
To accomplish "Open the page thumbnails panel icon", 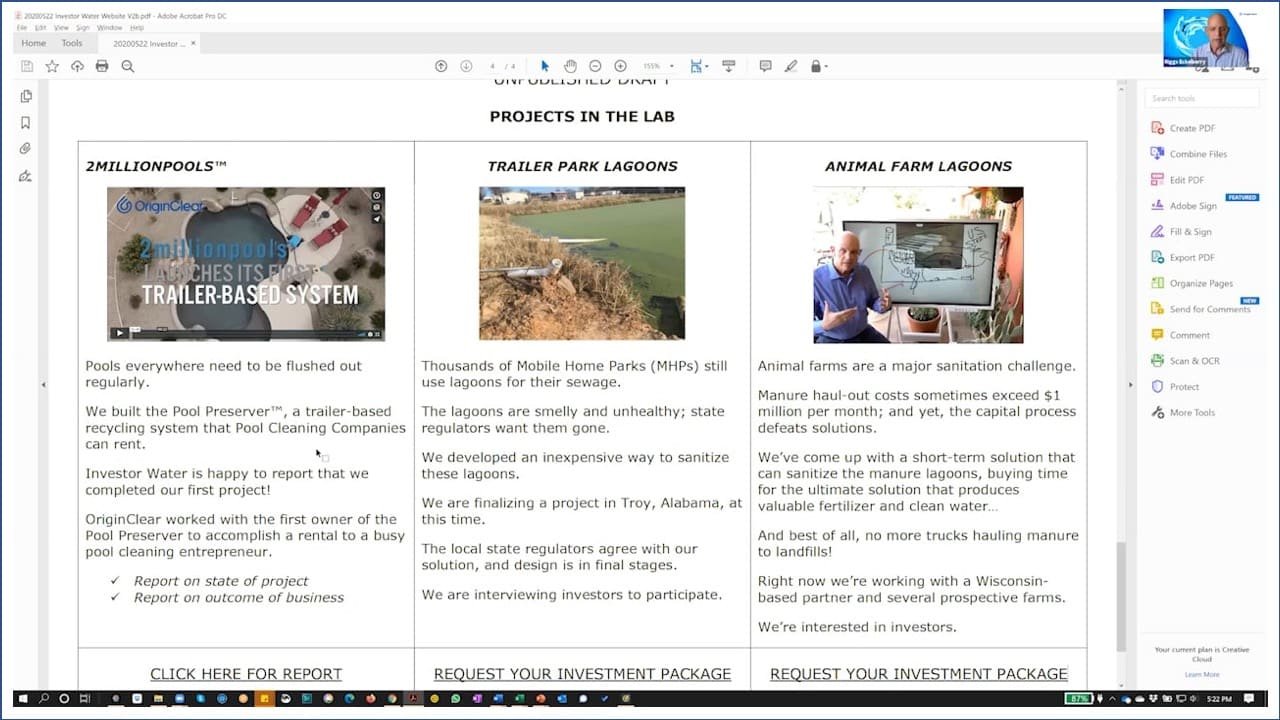I will point(26,96).
